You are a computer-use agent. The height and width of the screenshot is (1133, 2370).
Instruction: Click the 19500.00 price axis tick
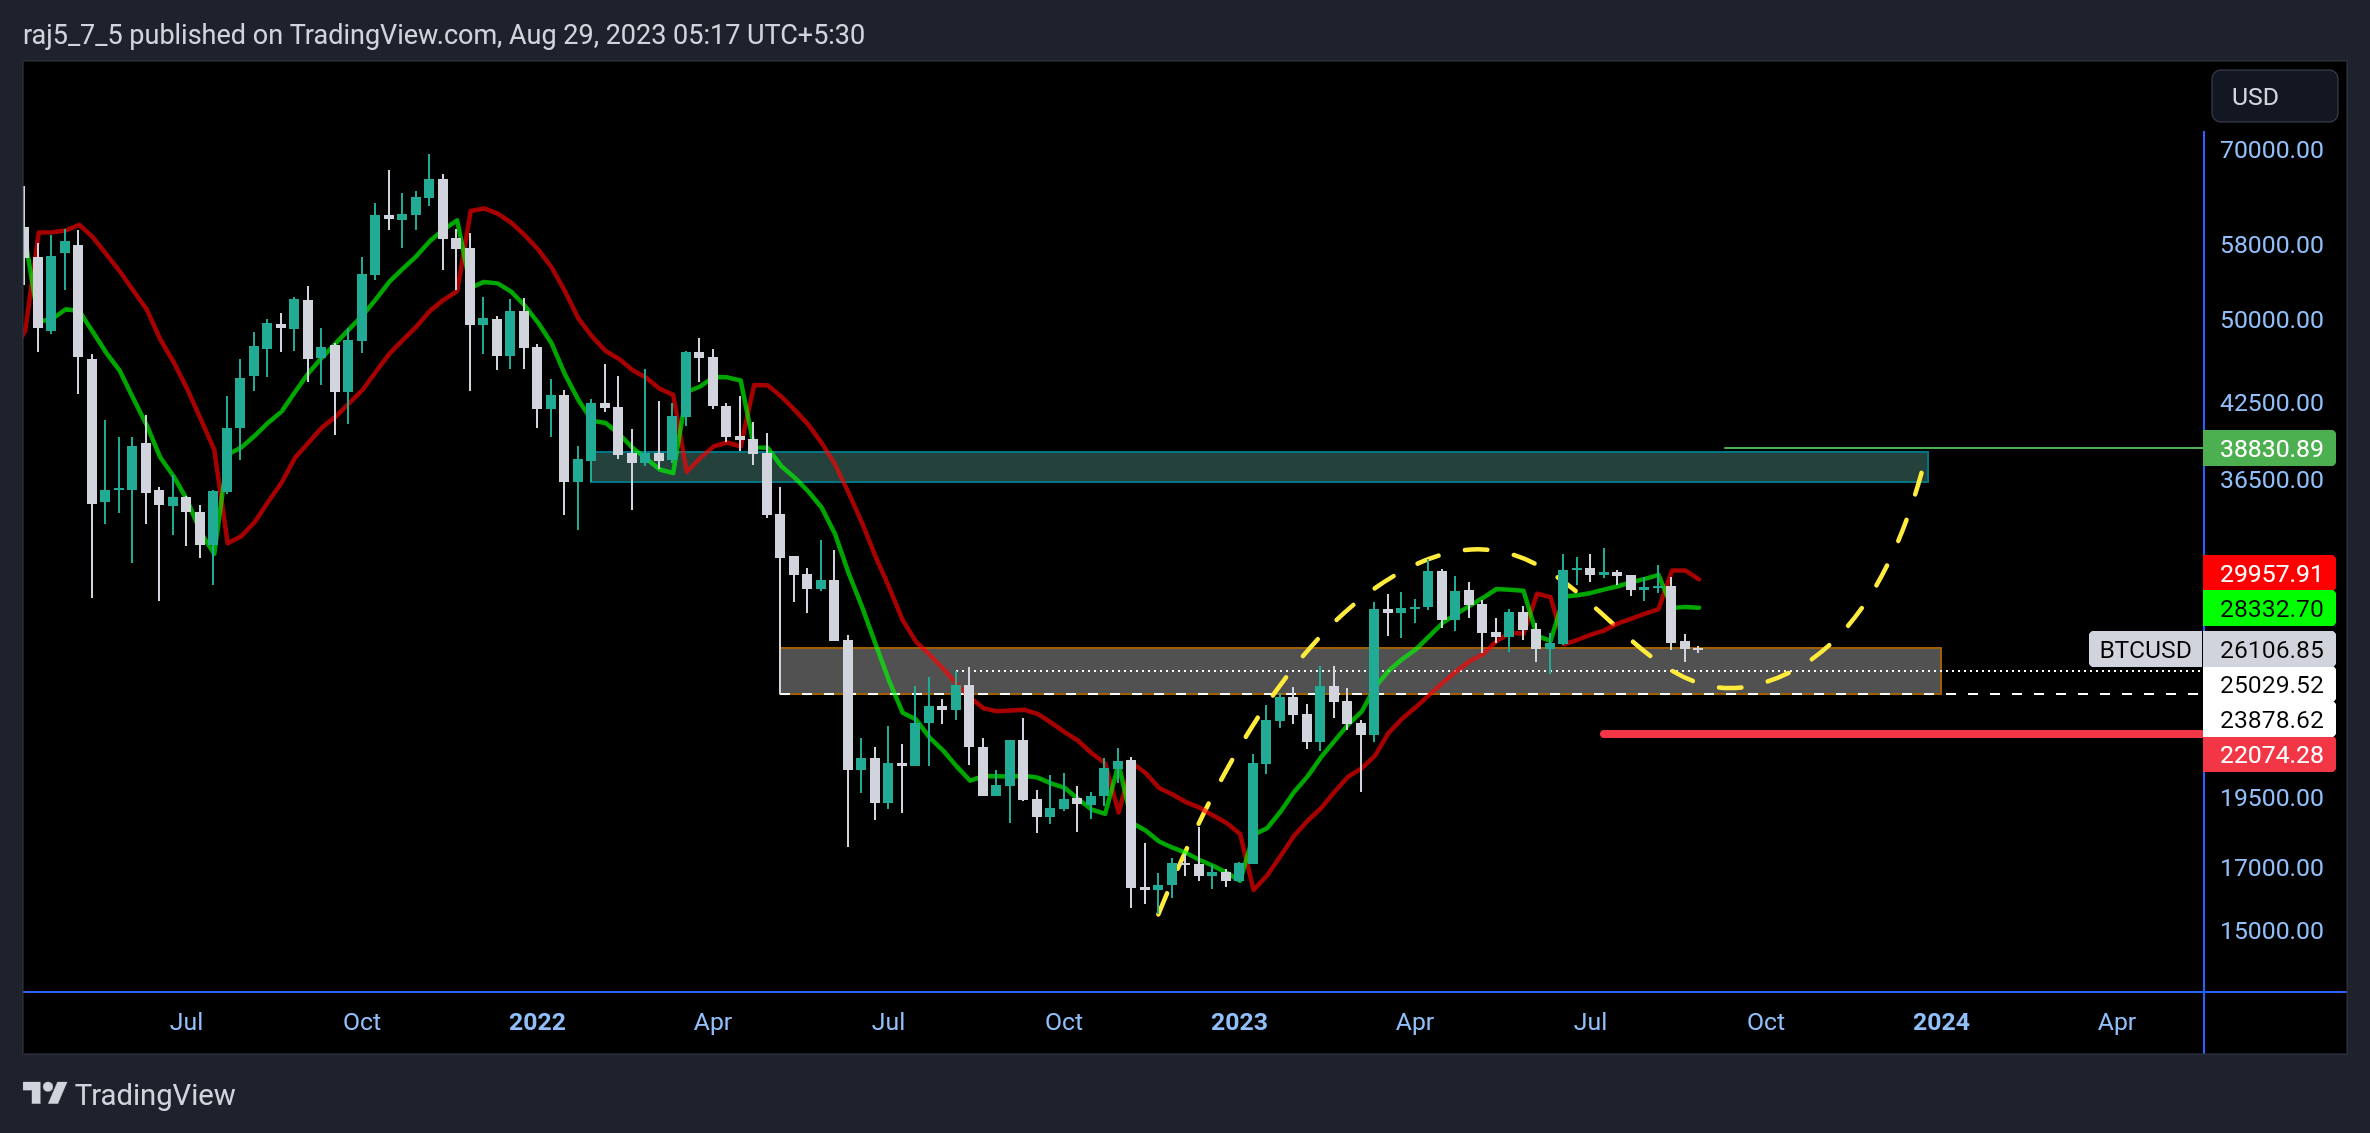[x=2271, y=798]
